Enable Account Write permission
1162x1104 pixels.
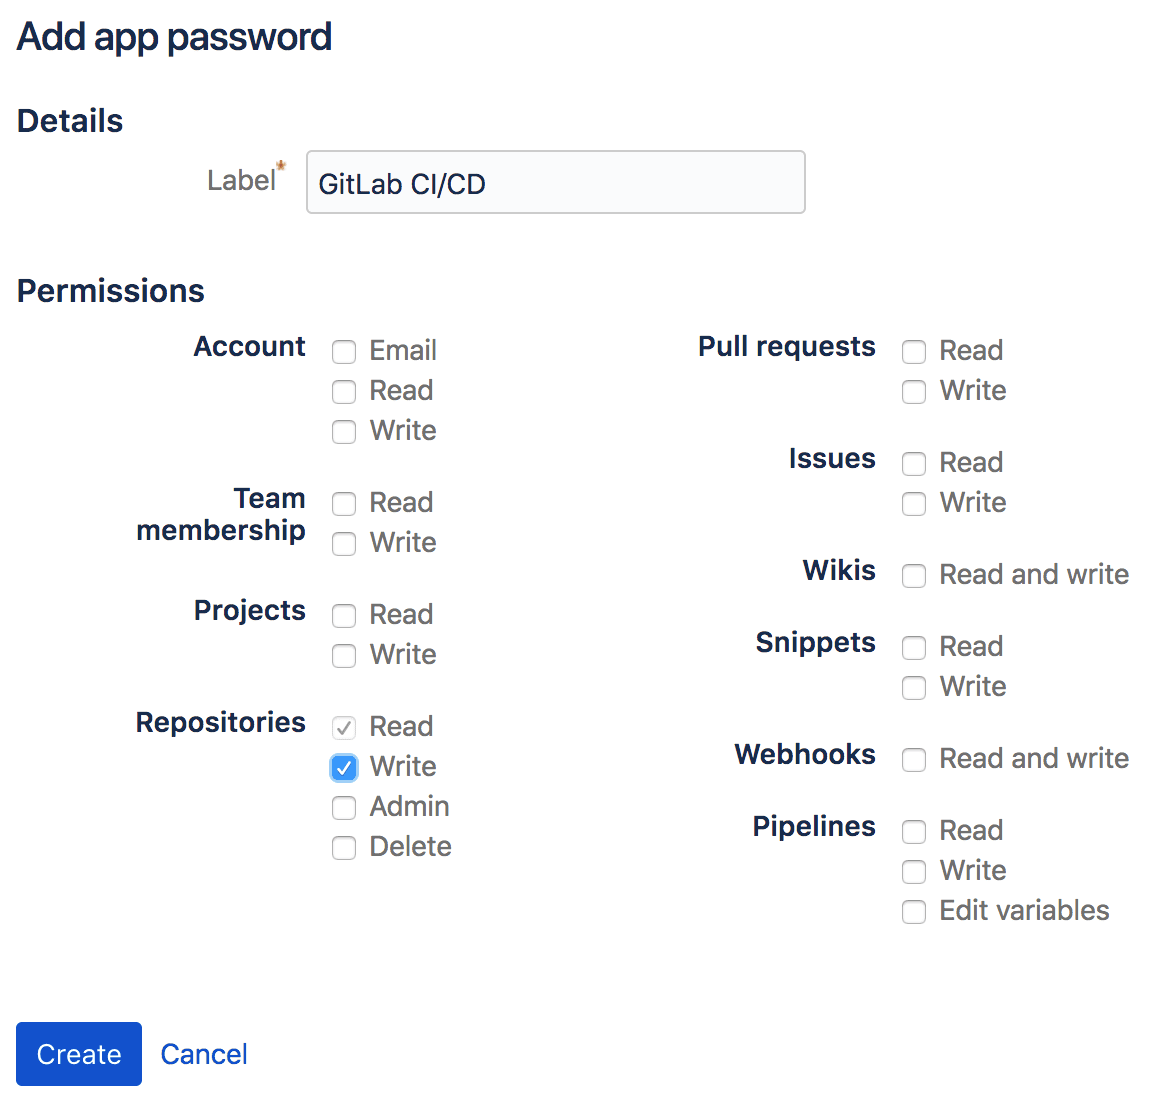pyautogui.click(x=344, y=432)
